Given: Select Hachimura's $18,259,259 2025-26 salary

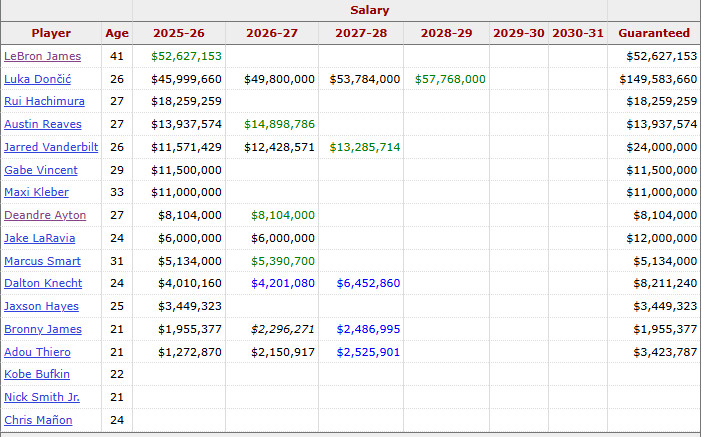Looking at the screenshot, I should tap(186, 101).
